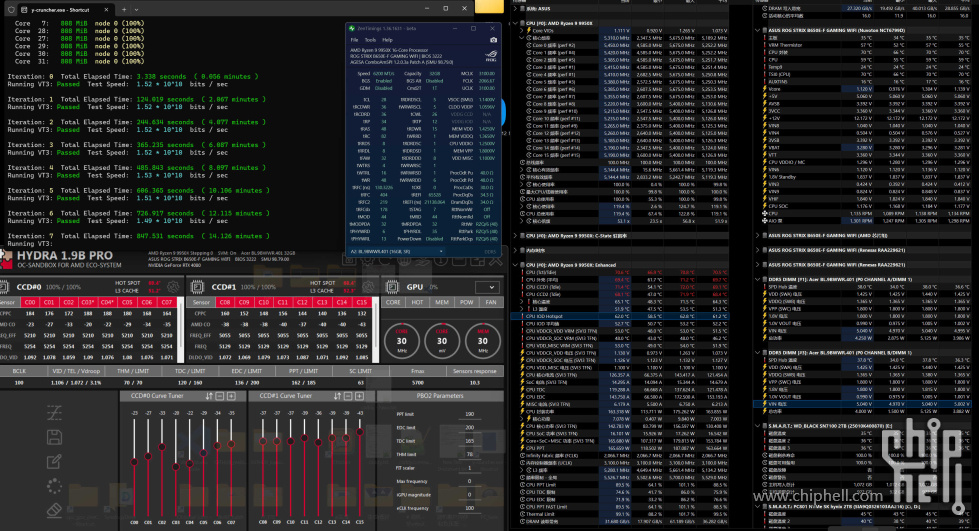This screenshot has height=531, width=979.
Task: Click the AIO pump fan icon in HWiNFO
Action: [x=765, y=221]
